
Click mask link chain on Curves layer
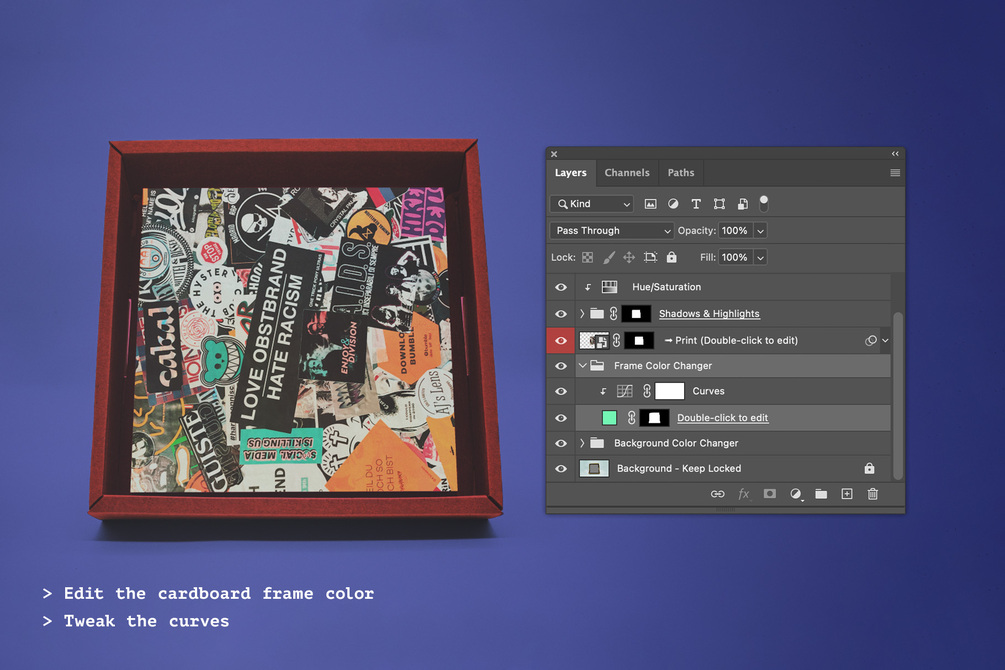click(646, 390)
